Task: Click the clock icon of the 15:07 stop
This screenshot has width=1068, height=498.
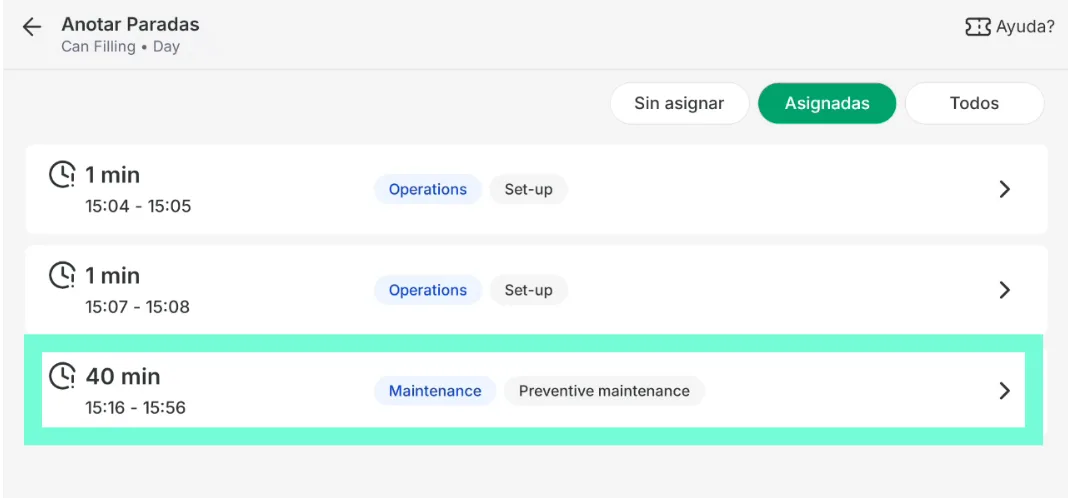Action: [x=62, y=275]
